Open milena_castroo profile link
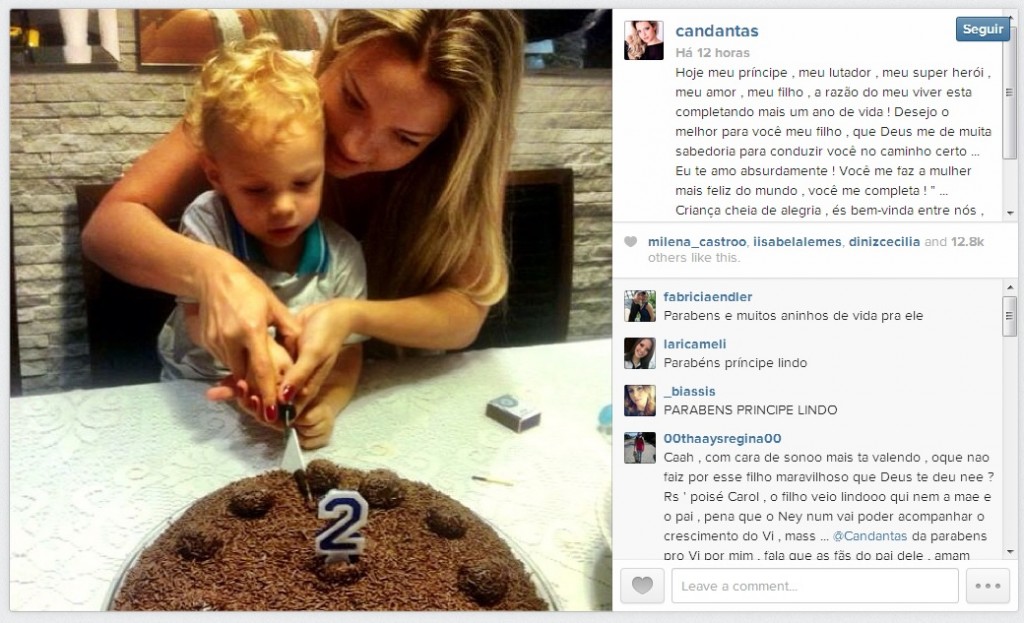 [697, 242]
